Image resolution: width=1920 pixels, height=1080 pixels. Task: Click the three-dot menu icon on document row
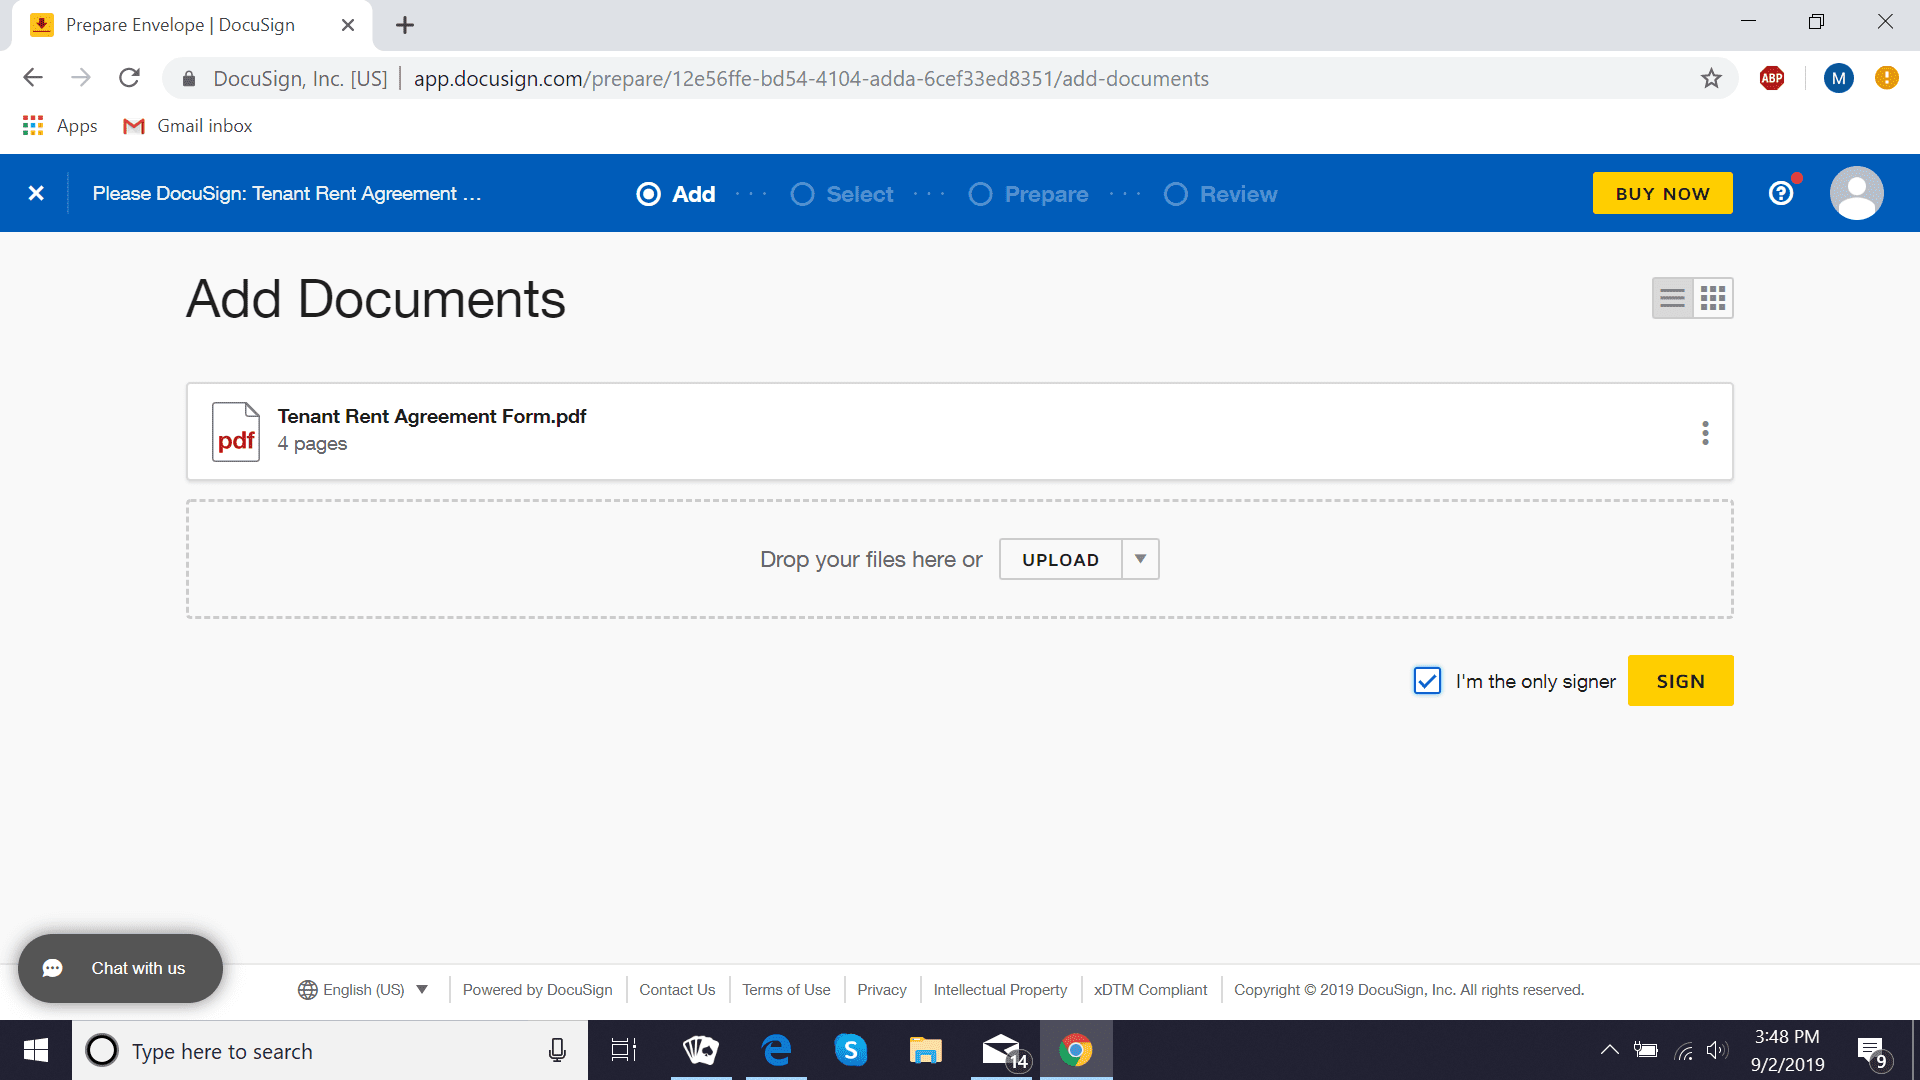coord(1705,433)
